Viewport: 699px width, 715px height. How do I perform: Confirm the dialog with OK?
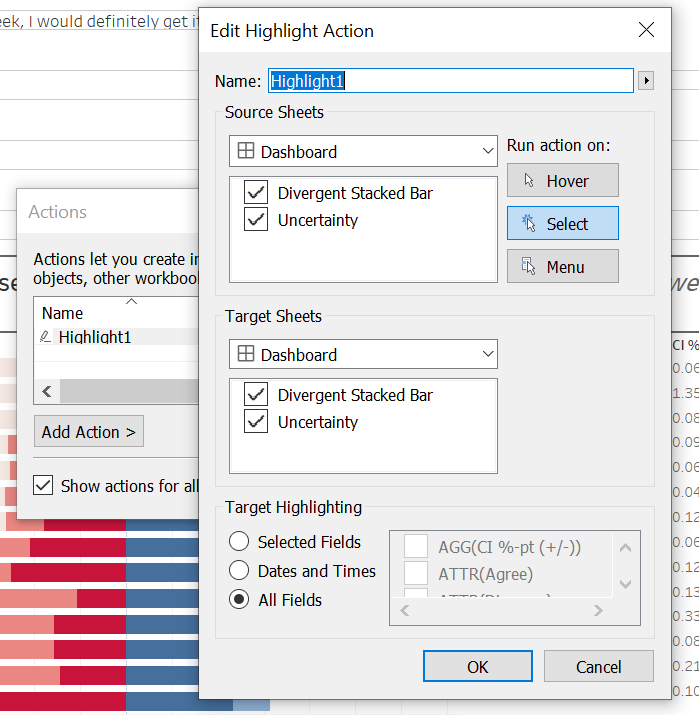[x=477, y=667]
